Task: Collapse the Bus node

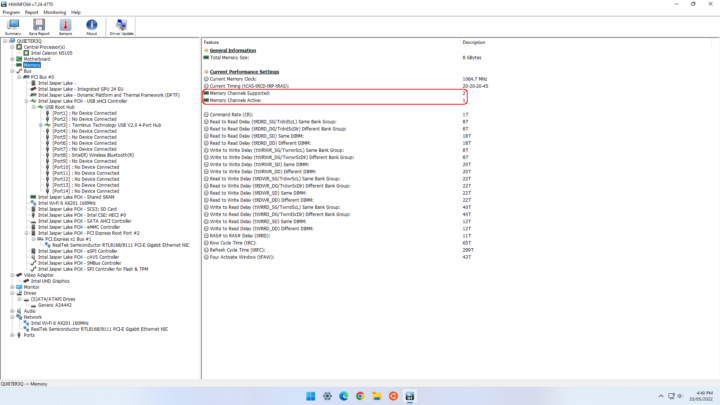Action: [12, 71]
